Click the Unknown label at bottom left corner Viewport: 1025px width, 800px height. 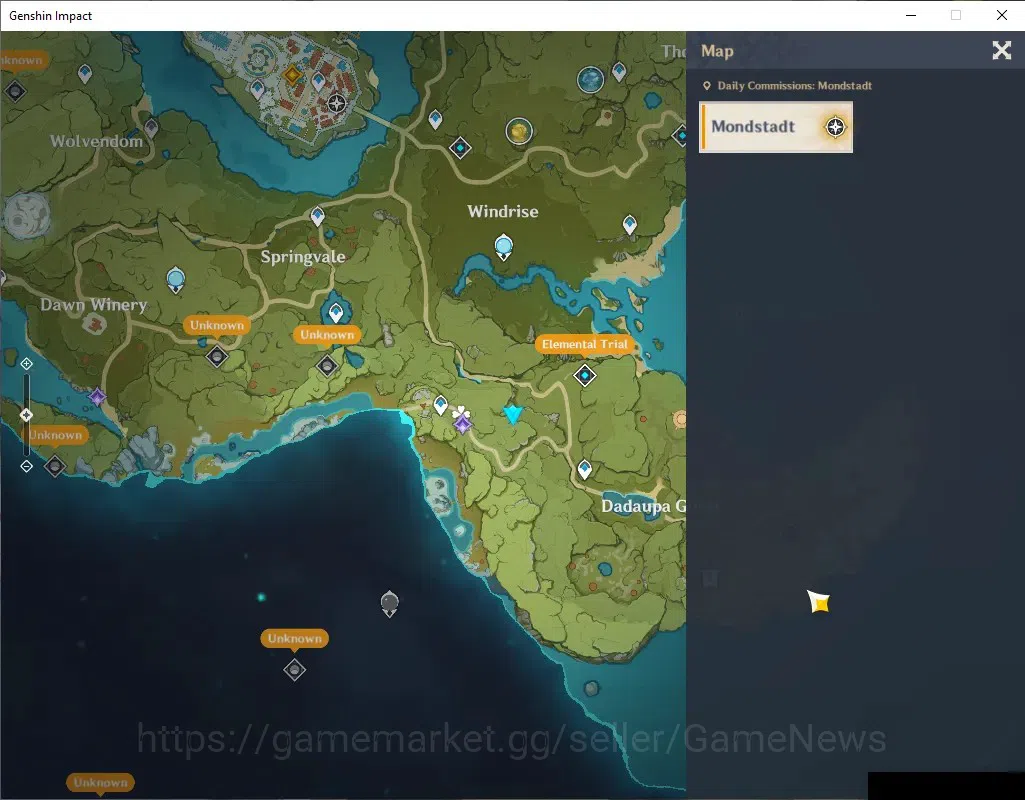click(x=101, y=782)
